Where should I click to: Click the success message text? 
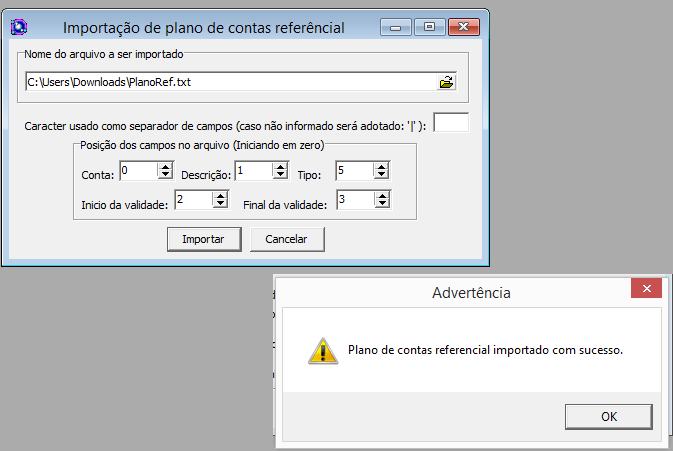485,350
